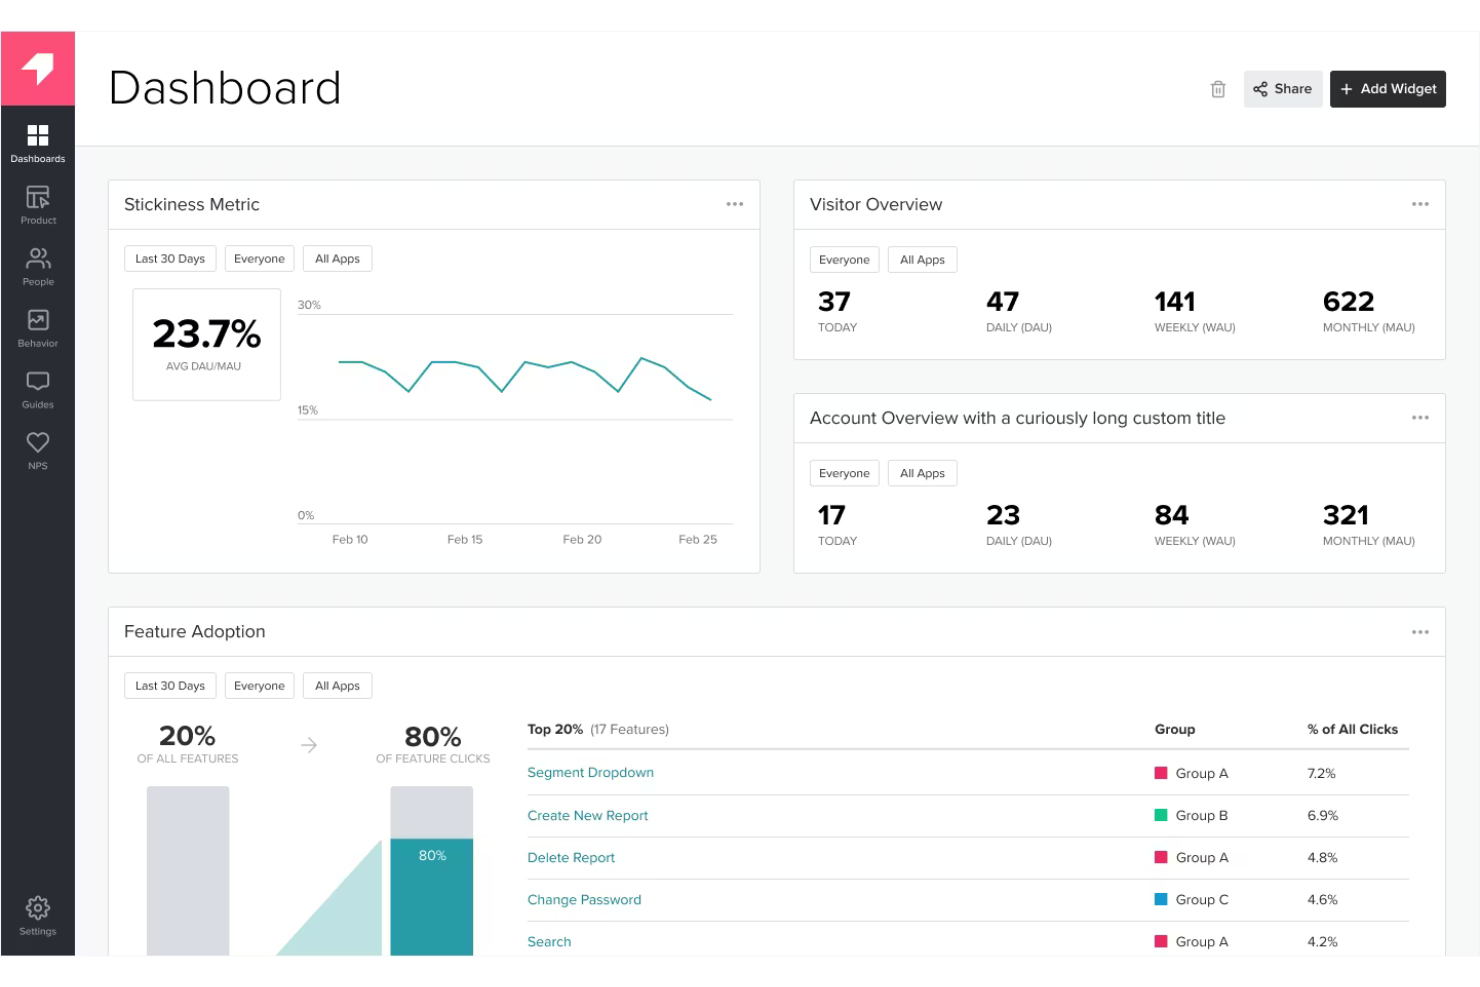Click Add Widget
This screenshot has width=1480, height=987.
(1388, 89)
